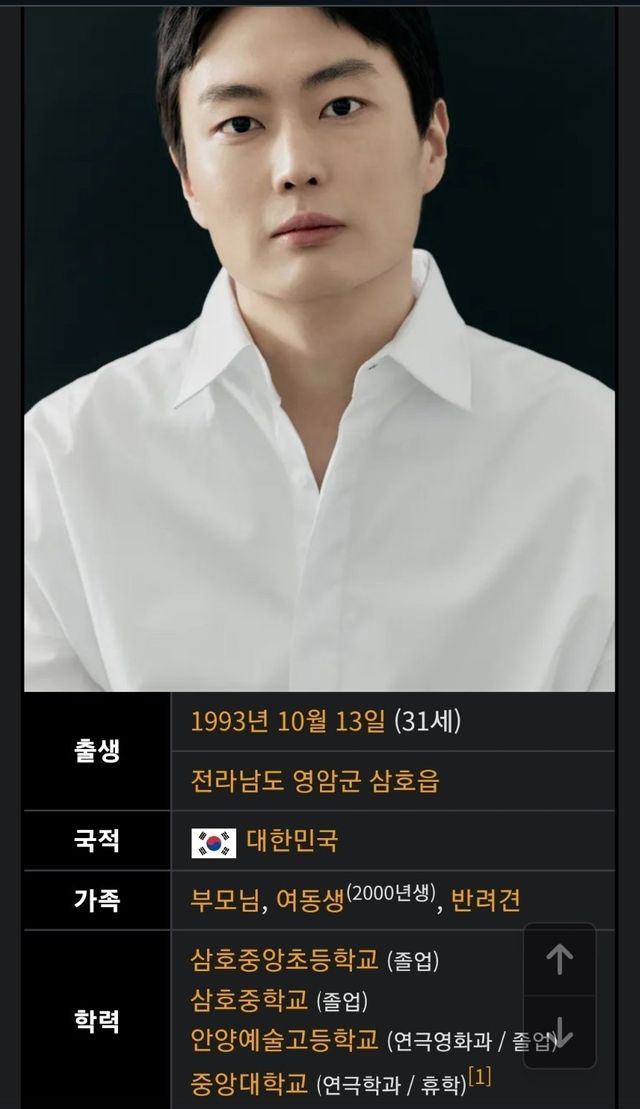The width and height of the screenshot is (640, 1109).
Task: Click the 학력 row label cell
Action: click(x=98, y=1020)
